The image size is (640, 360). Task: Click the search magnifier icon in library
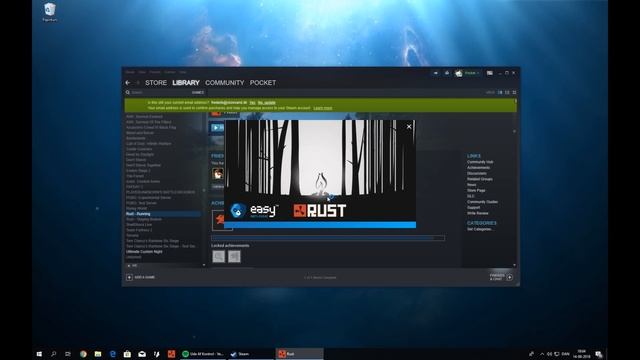coord(128,93)
